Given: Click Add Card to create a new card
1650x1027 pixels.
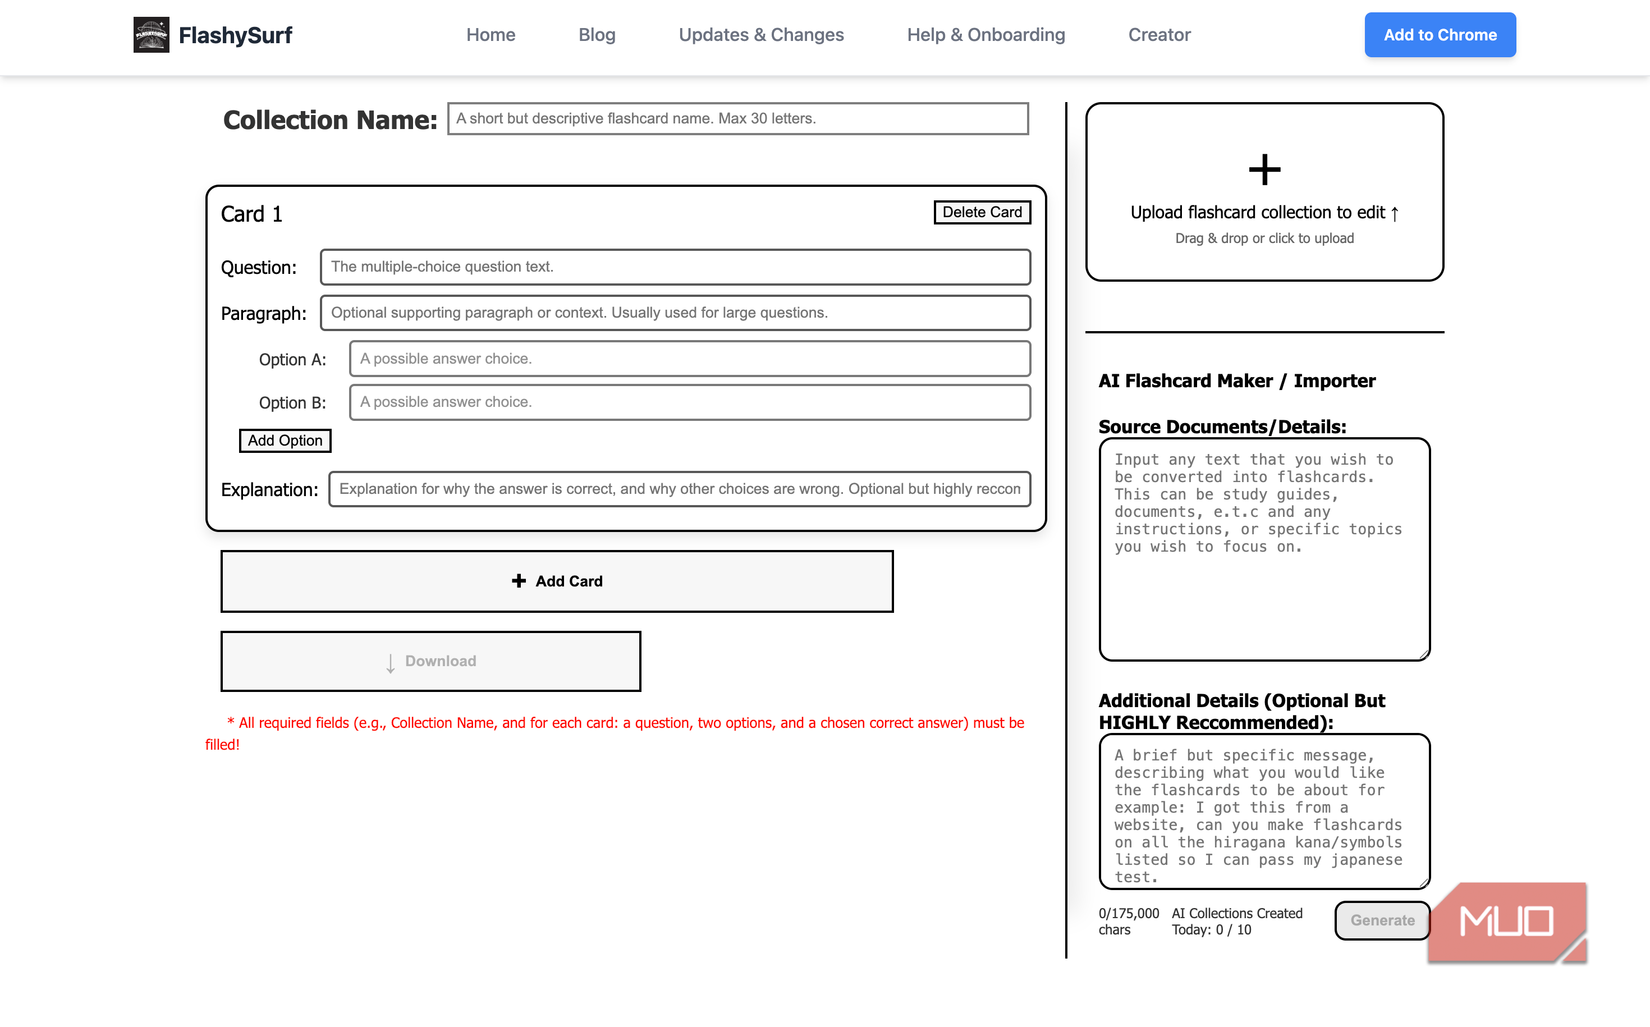Looking at the screenshot, I should click(557, 581).
